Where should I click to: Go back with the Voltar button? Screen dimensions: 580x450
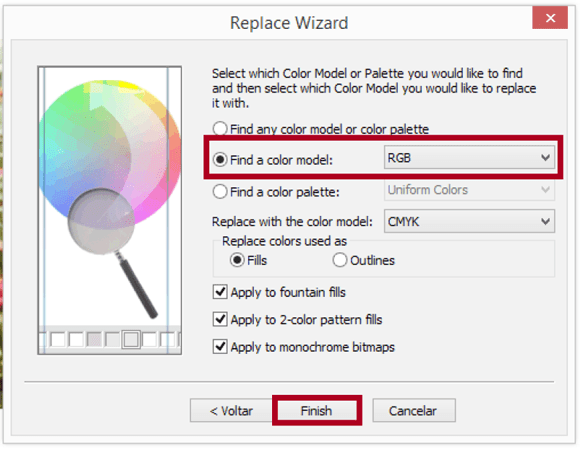click(x=231, y=410)
